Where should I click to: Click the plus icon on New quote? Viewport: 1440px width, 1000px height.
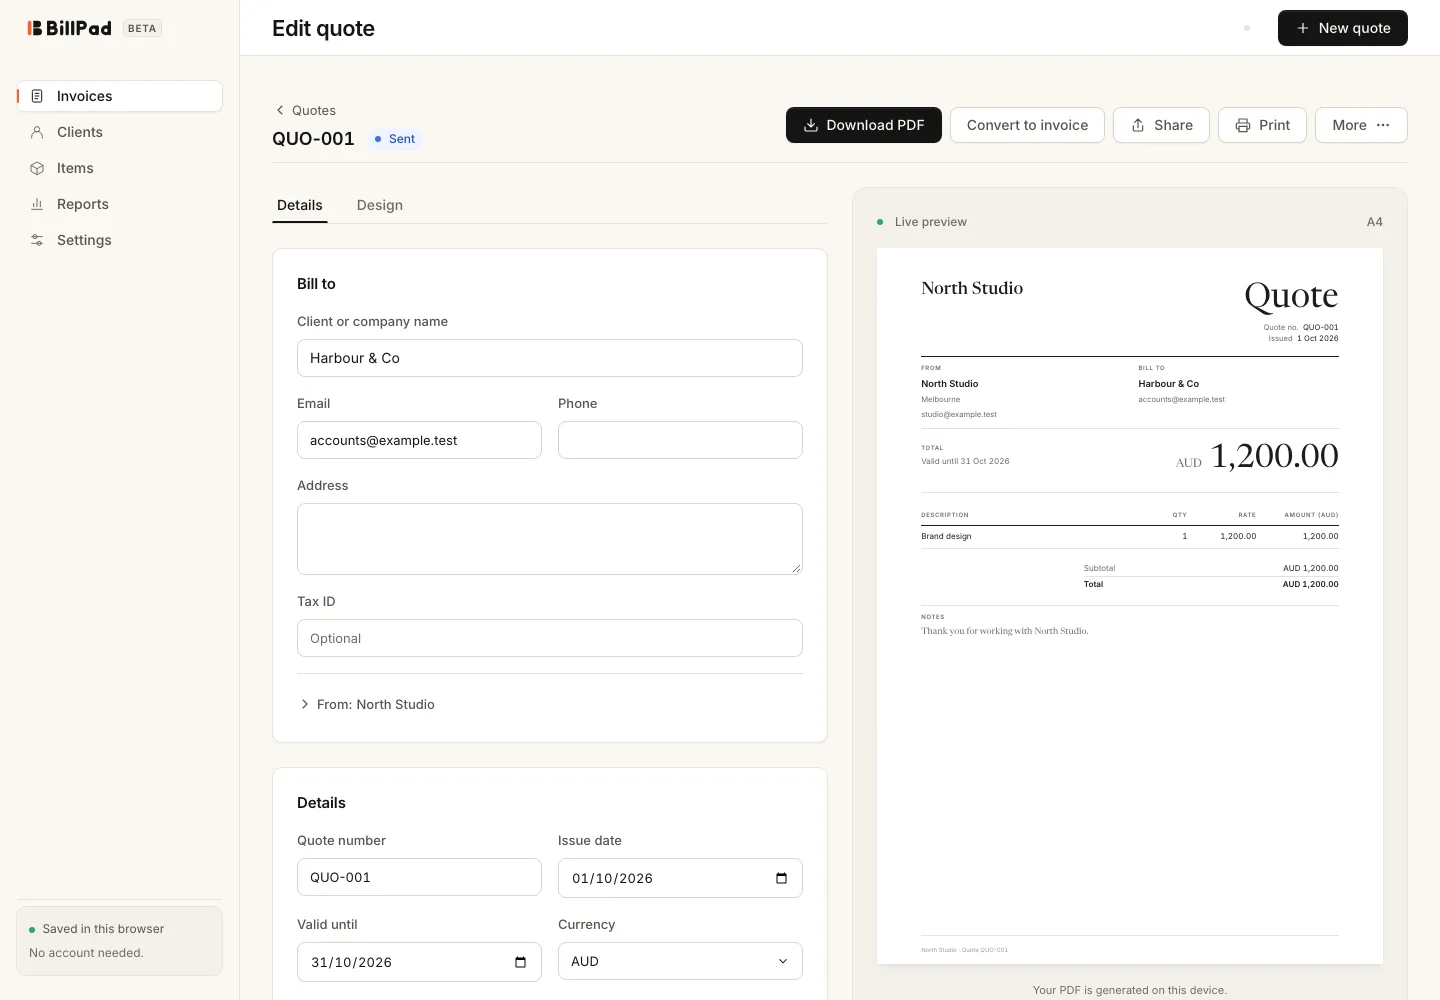1303,28
